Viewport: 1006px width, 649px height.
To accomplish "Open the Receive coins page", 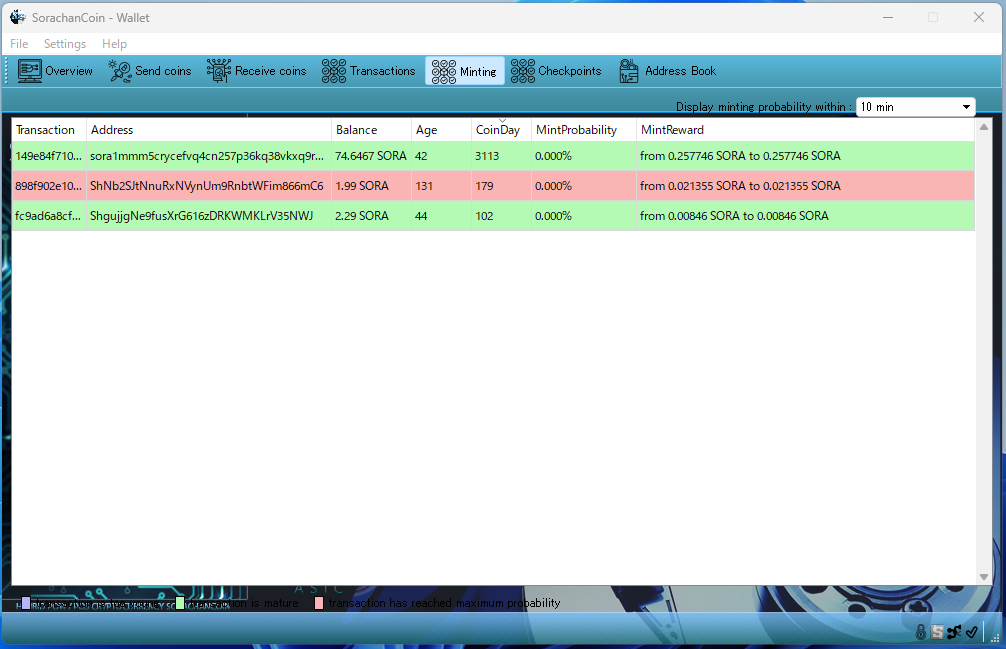I will (257, 71).
